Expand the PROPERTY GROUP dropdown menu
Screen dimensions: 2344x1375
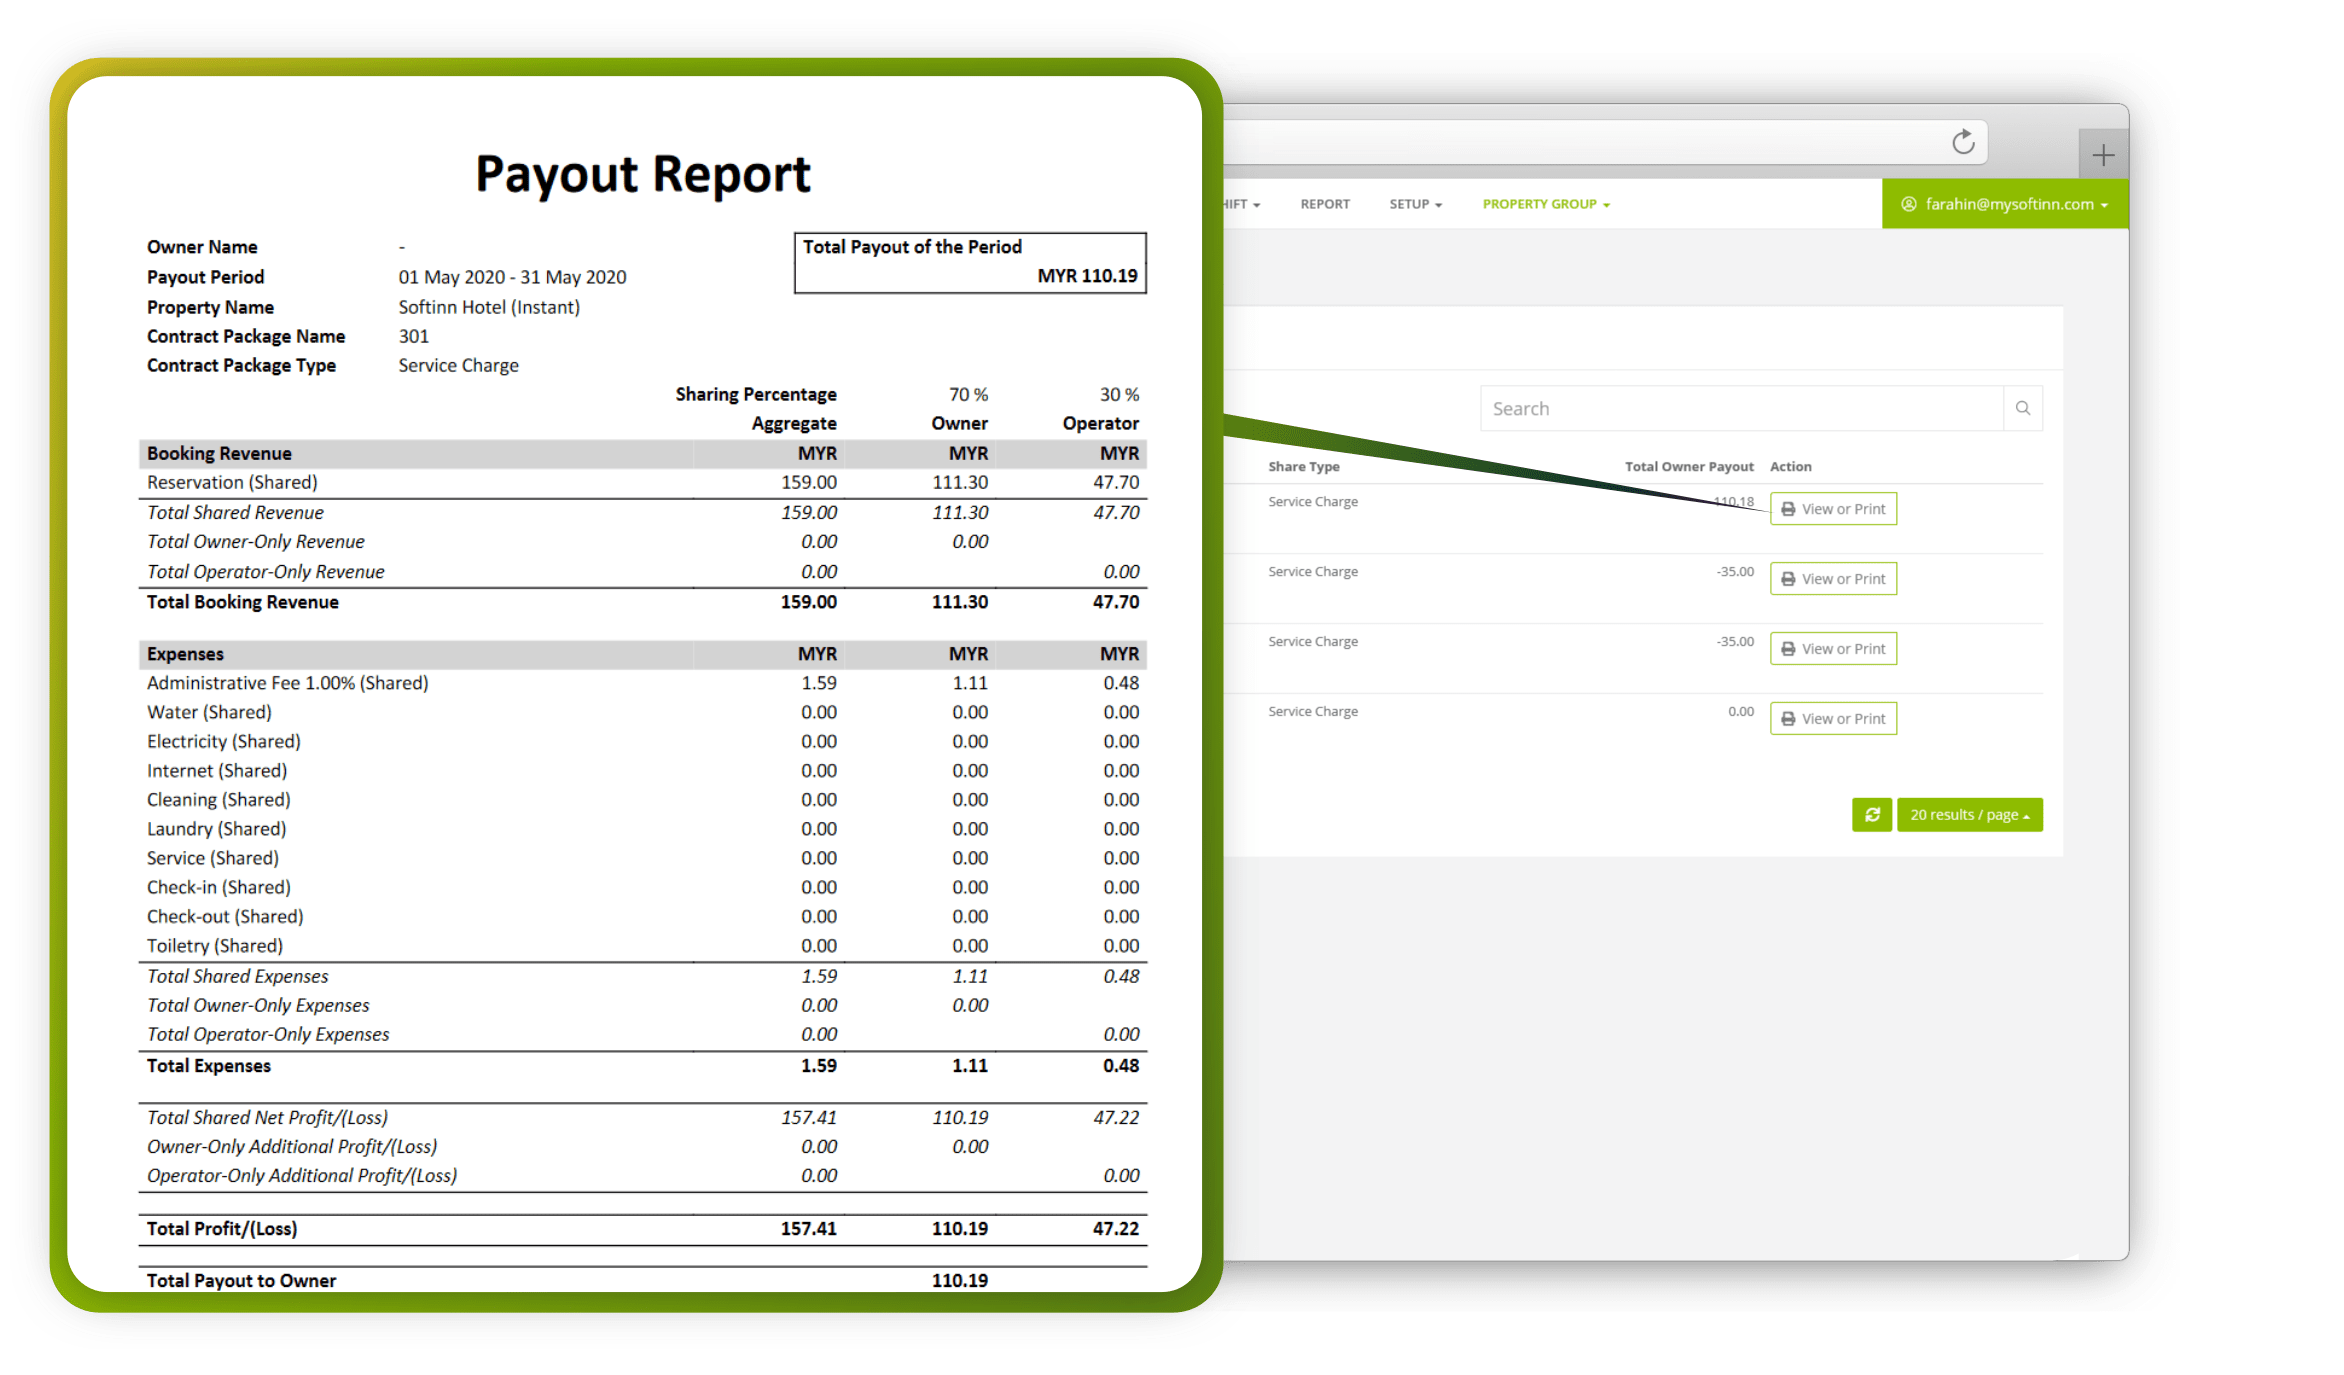point(1546,204)
